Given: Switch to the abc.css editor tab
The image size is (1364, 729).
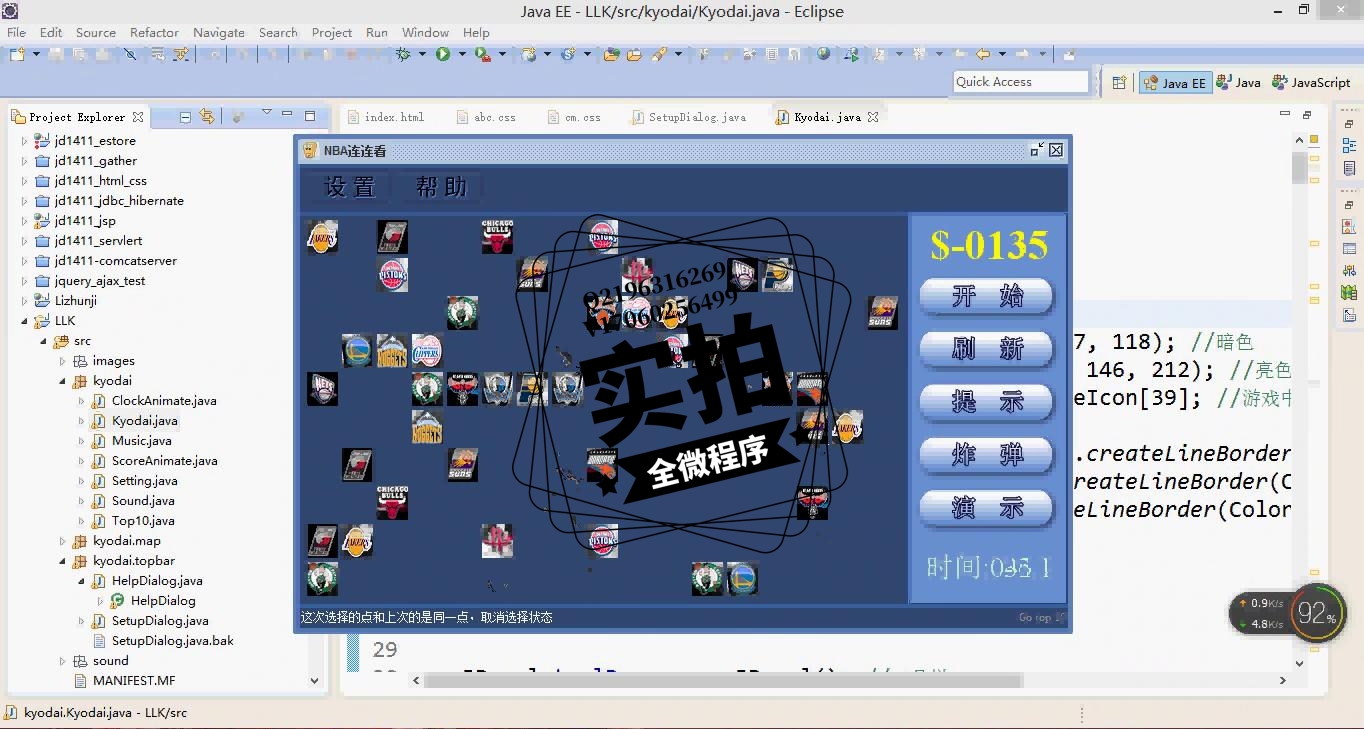Looking at the screenshot, I should (487, 117).
